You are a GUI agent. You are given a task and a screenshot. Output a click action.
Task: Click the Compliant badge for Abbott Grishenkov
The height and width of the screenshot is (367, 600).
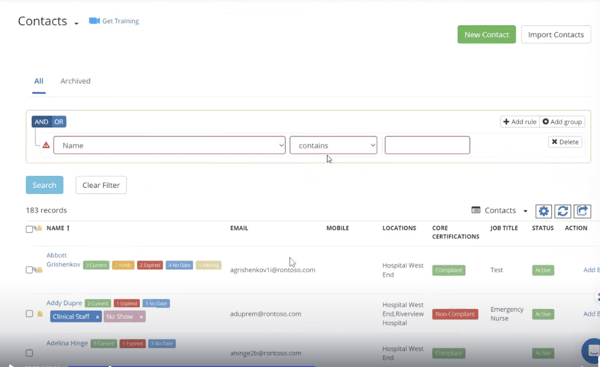(x=448, y=270)
